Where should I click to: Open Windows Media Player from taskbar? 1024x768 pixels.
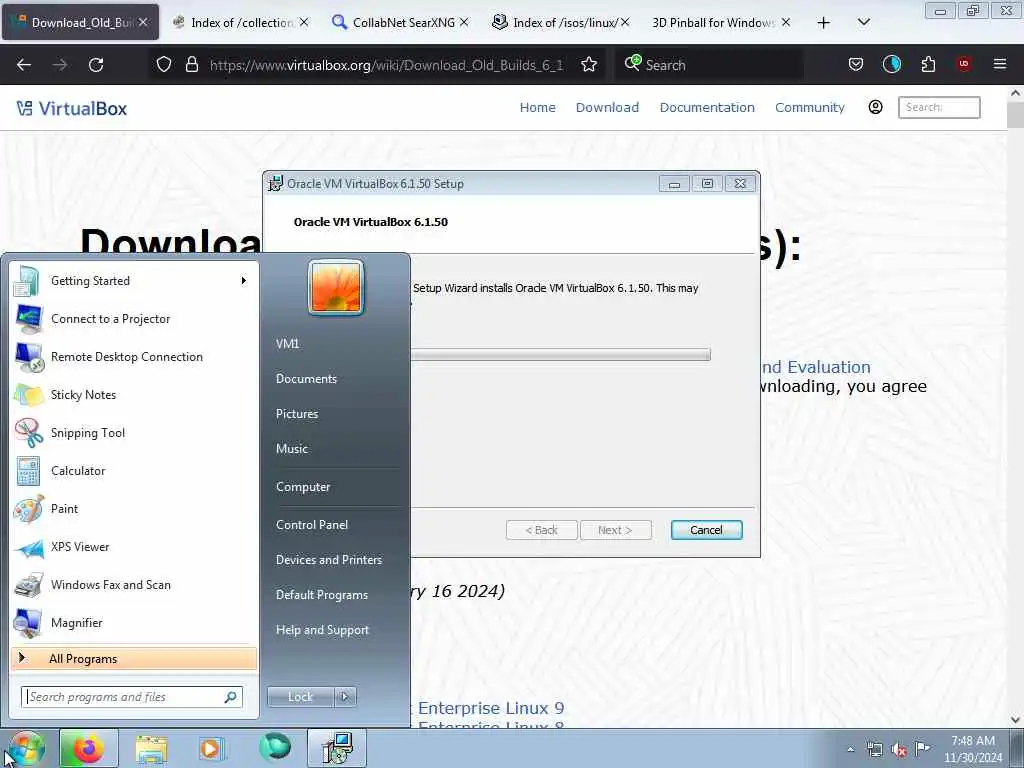tap(211, 749)
